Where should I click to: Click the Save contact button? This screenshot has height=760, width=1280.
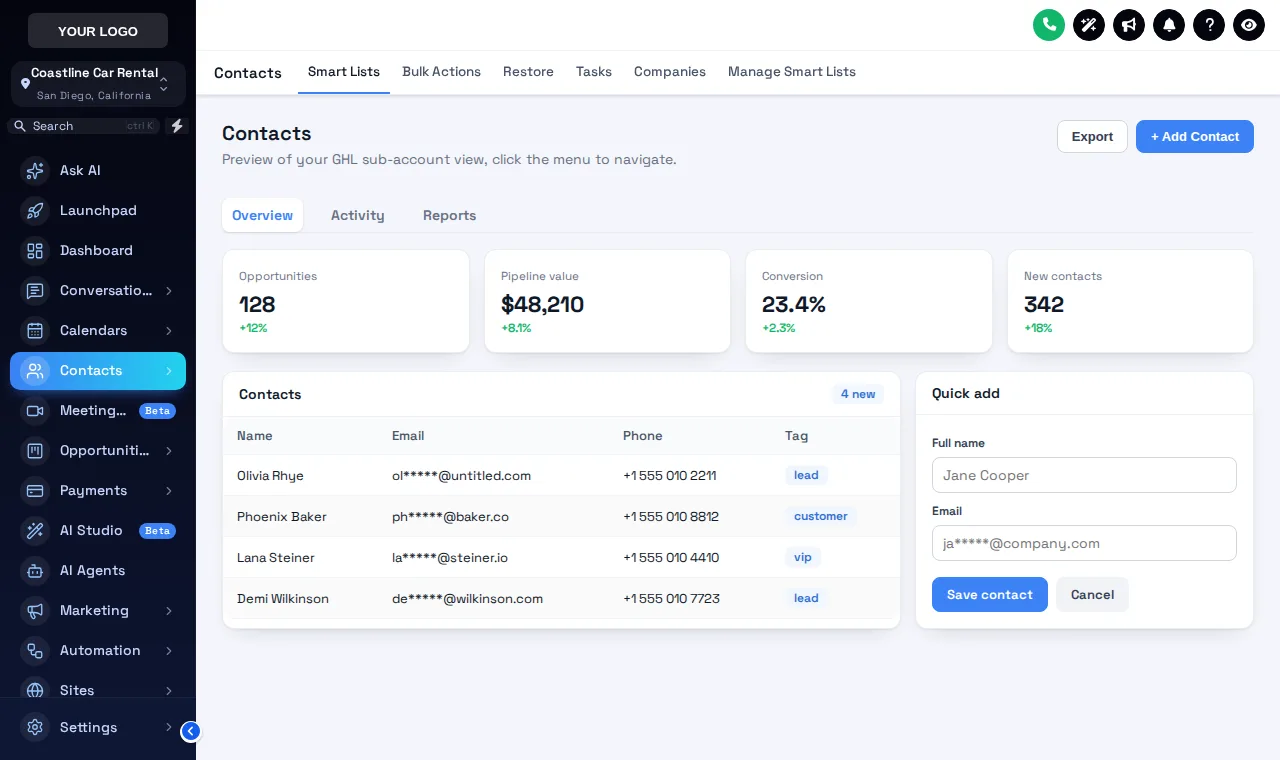pyautogui.click(x=990, y=594)
